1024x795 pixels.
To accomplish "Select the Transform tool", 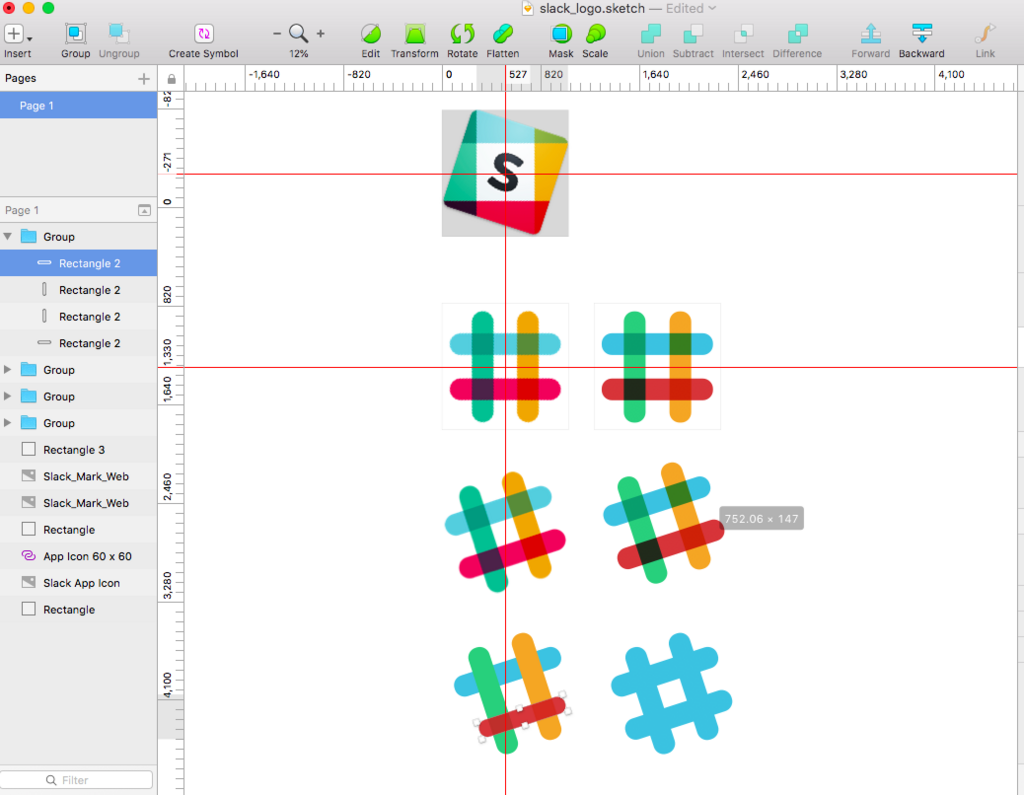I will tap(414, 34).
